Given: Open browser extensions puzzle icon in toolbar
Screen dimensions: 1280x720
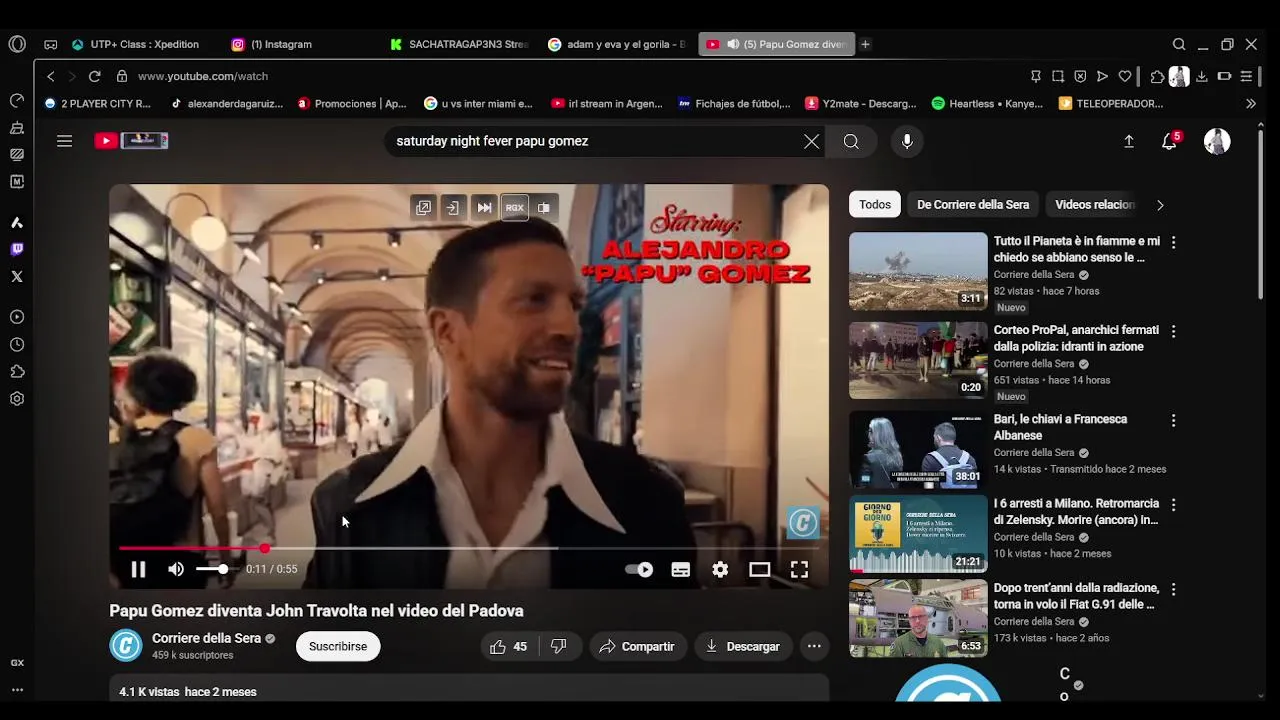Looking at the screenshot, I should (x=1157, y=76).
